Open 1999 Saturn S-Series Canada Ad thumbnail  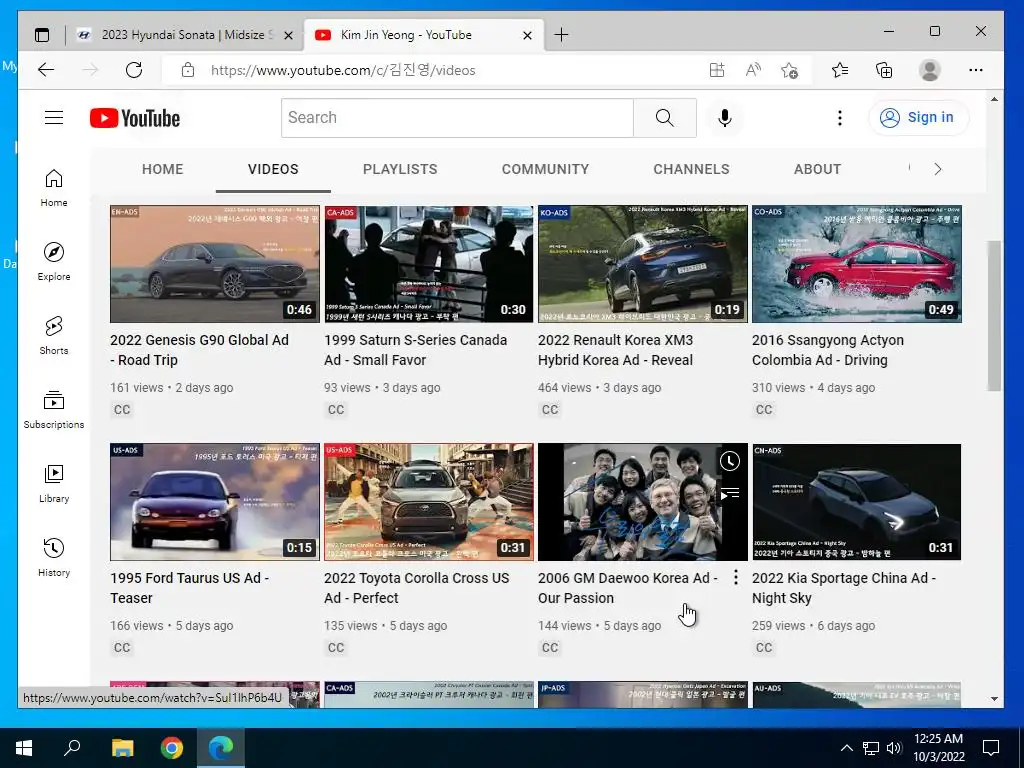click(x=428, y=264)
